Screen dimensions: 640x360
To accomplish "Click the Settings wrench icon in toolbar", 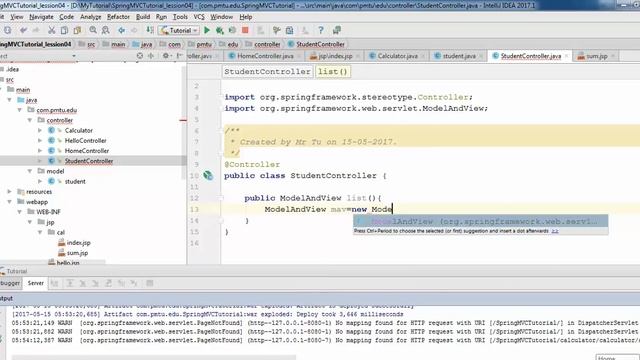I will [x=276, y=30].
